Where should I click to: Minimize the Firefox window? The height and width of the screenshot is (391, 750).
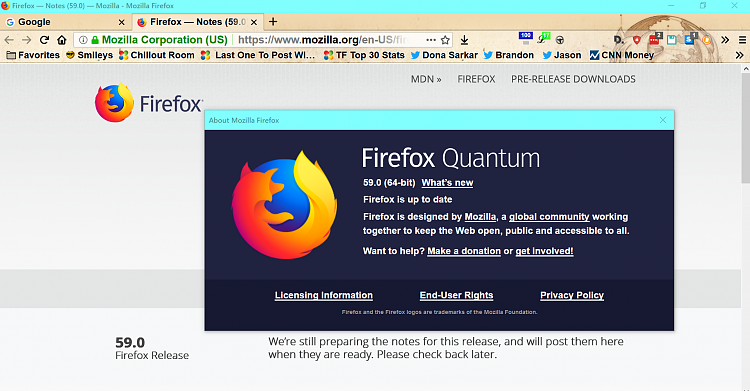coord(671,6)
